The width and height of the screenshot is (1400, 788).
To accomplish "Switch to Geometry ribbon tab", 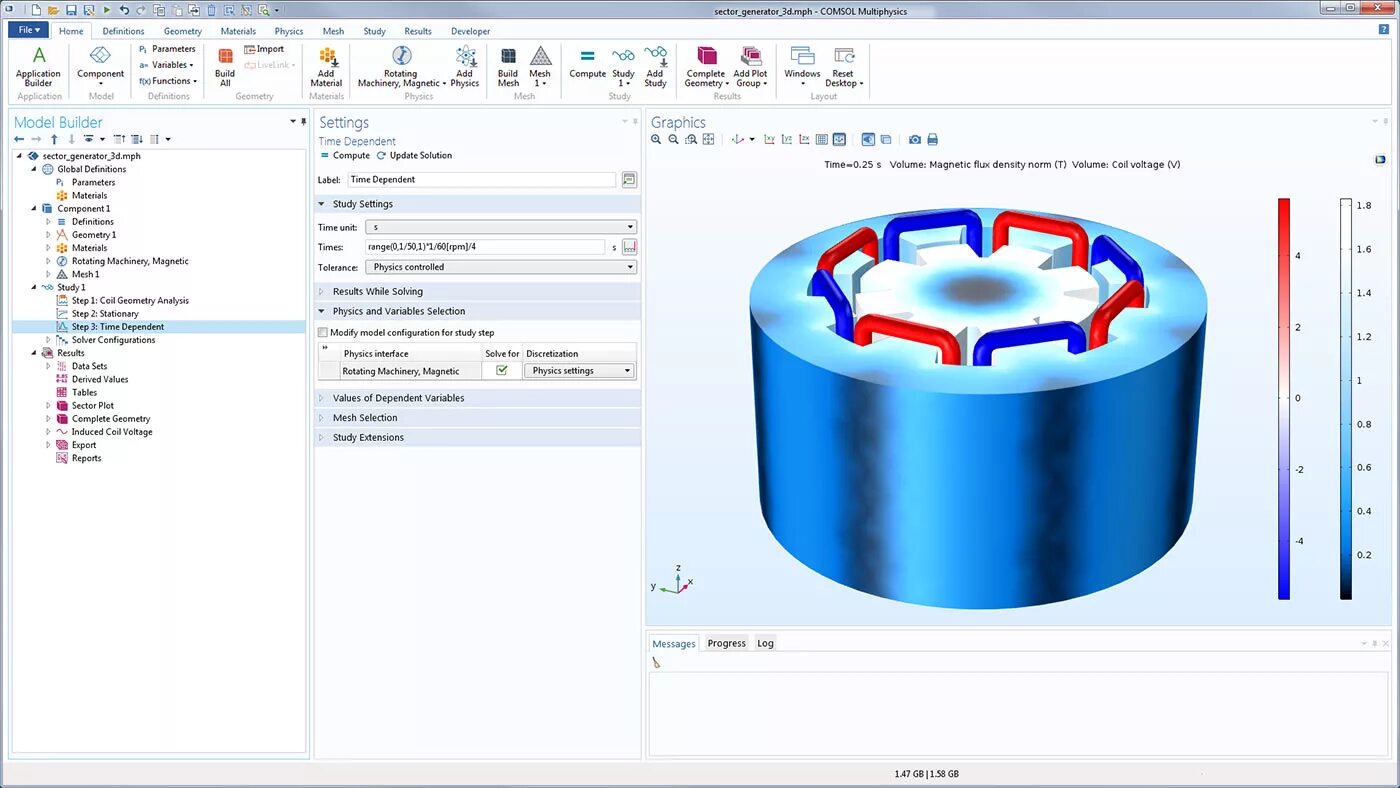I will click(183, 31).
